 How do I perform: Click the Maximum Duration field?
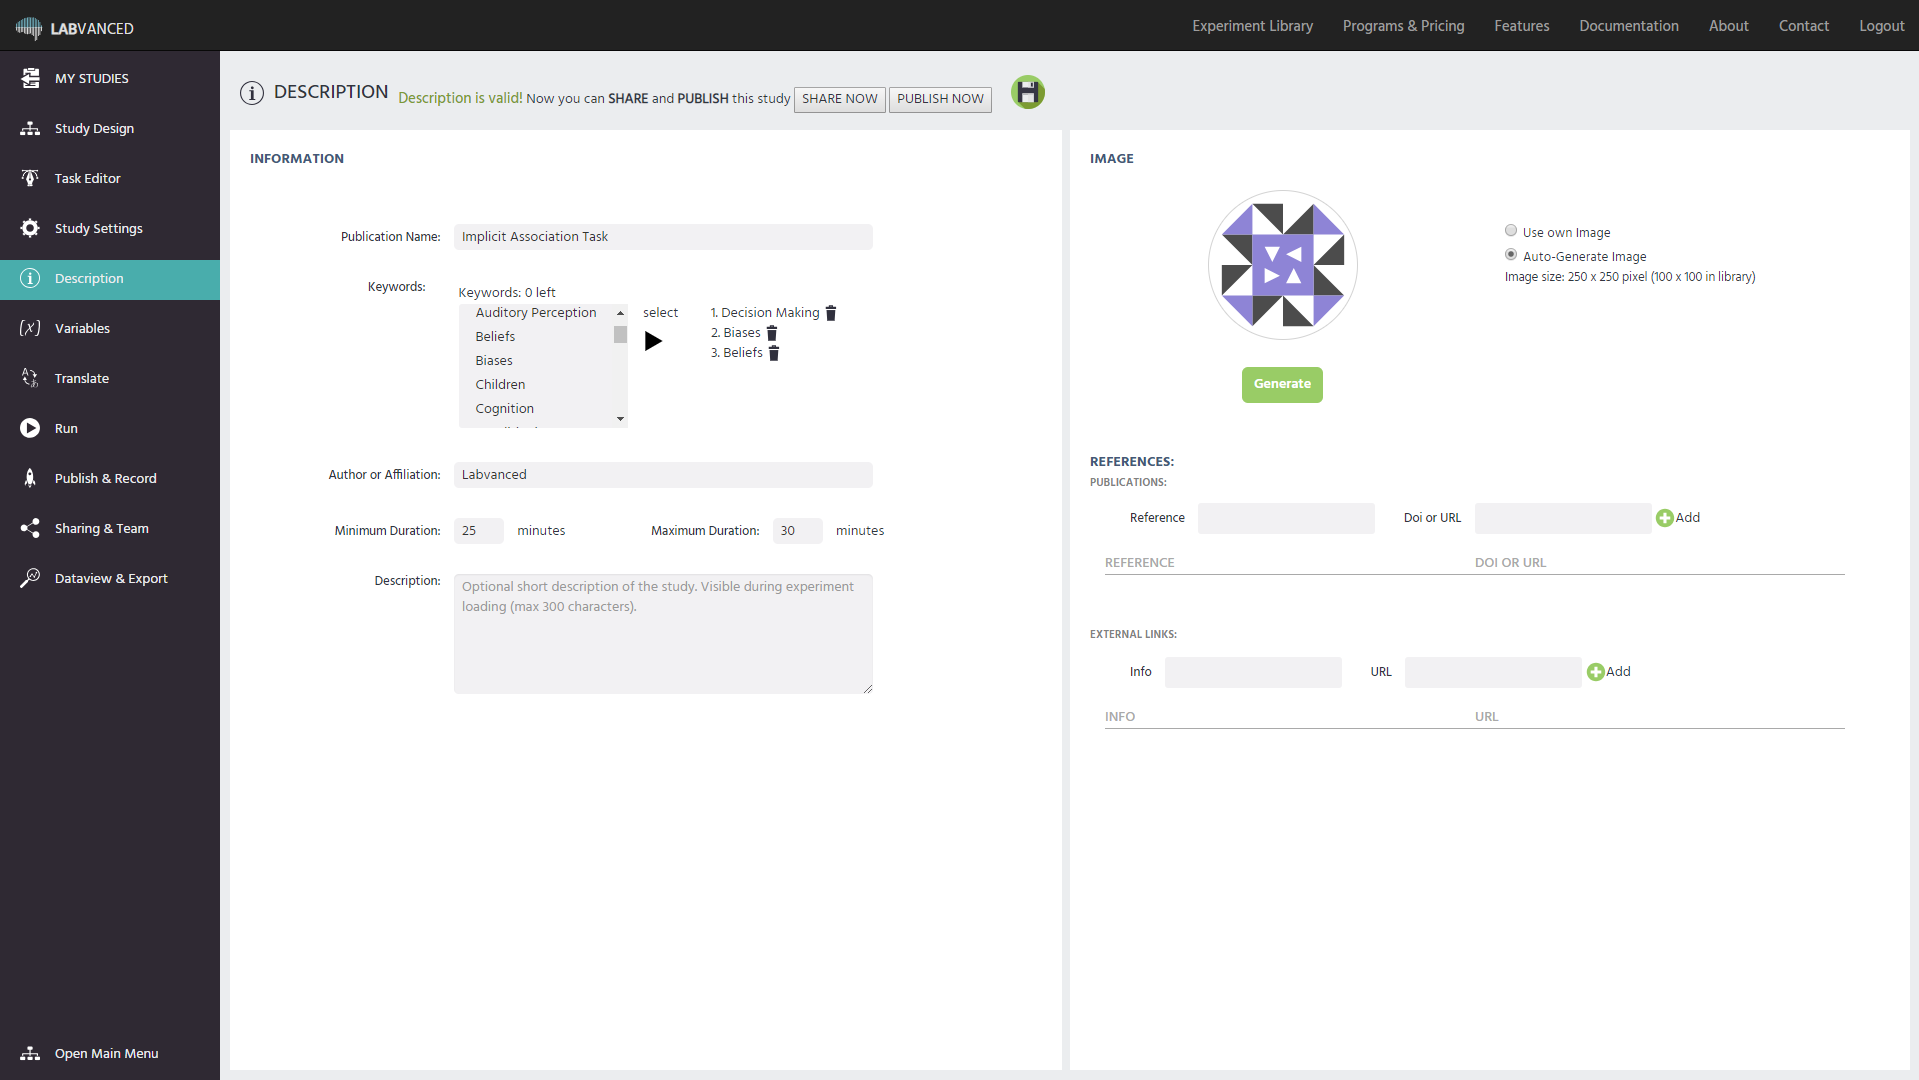(797, 531)
